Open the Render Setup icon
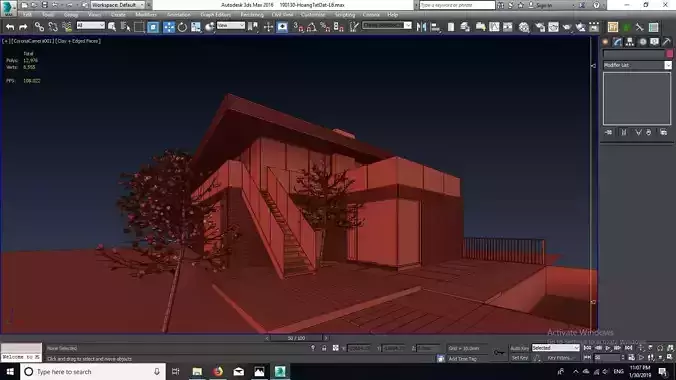676x380 pixels. click(540, 27)
